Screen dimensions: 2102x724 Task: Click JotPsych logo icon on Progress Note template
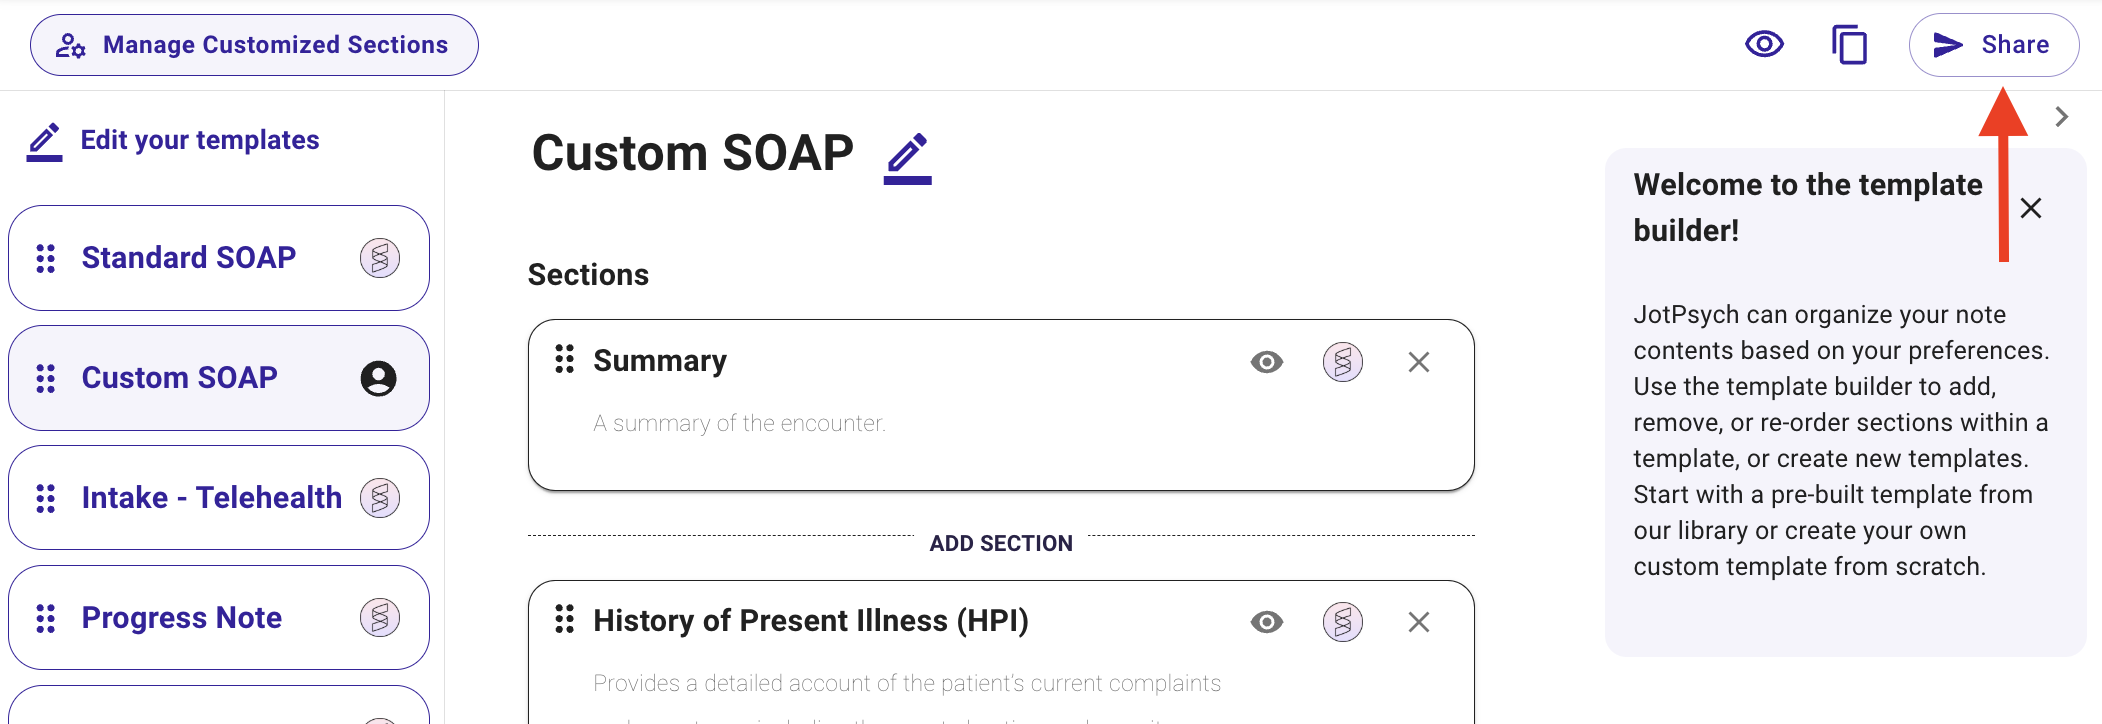tap(380, 618)
